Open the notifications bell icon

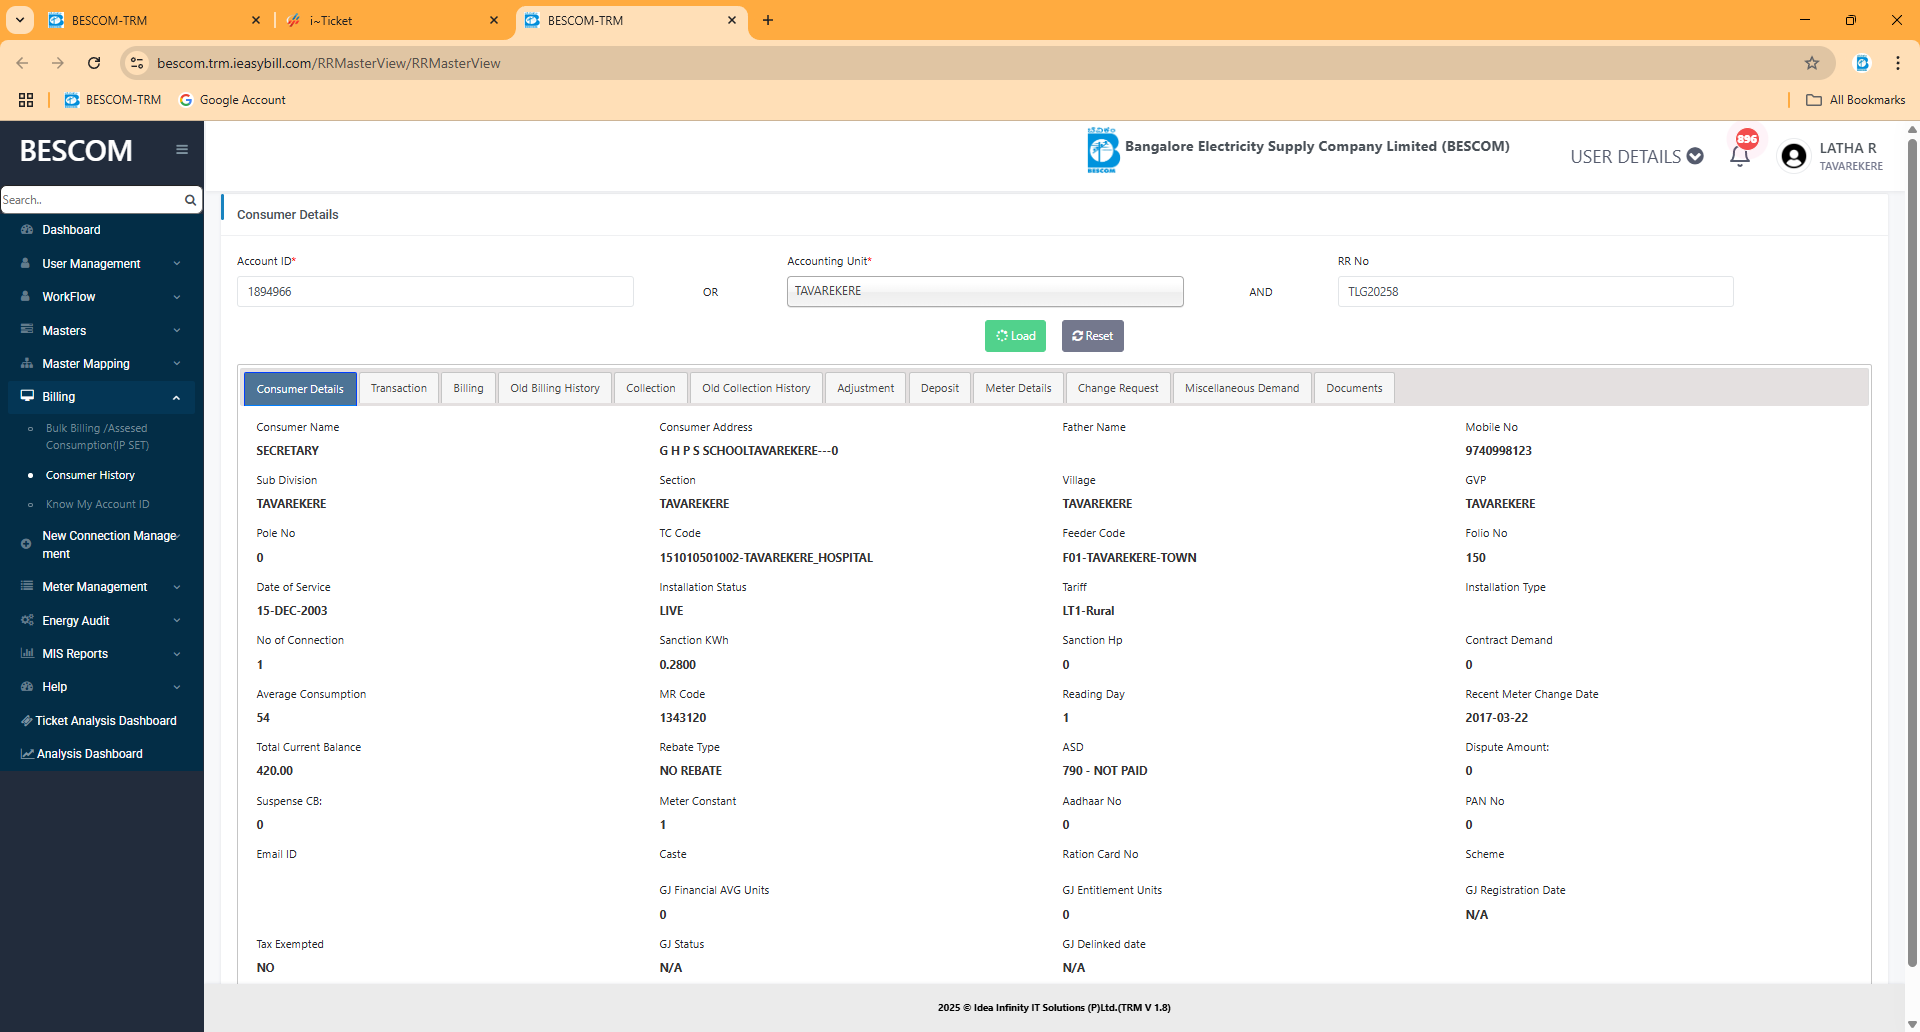click(1740, 156)
